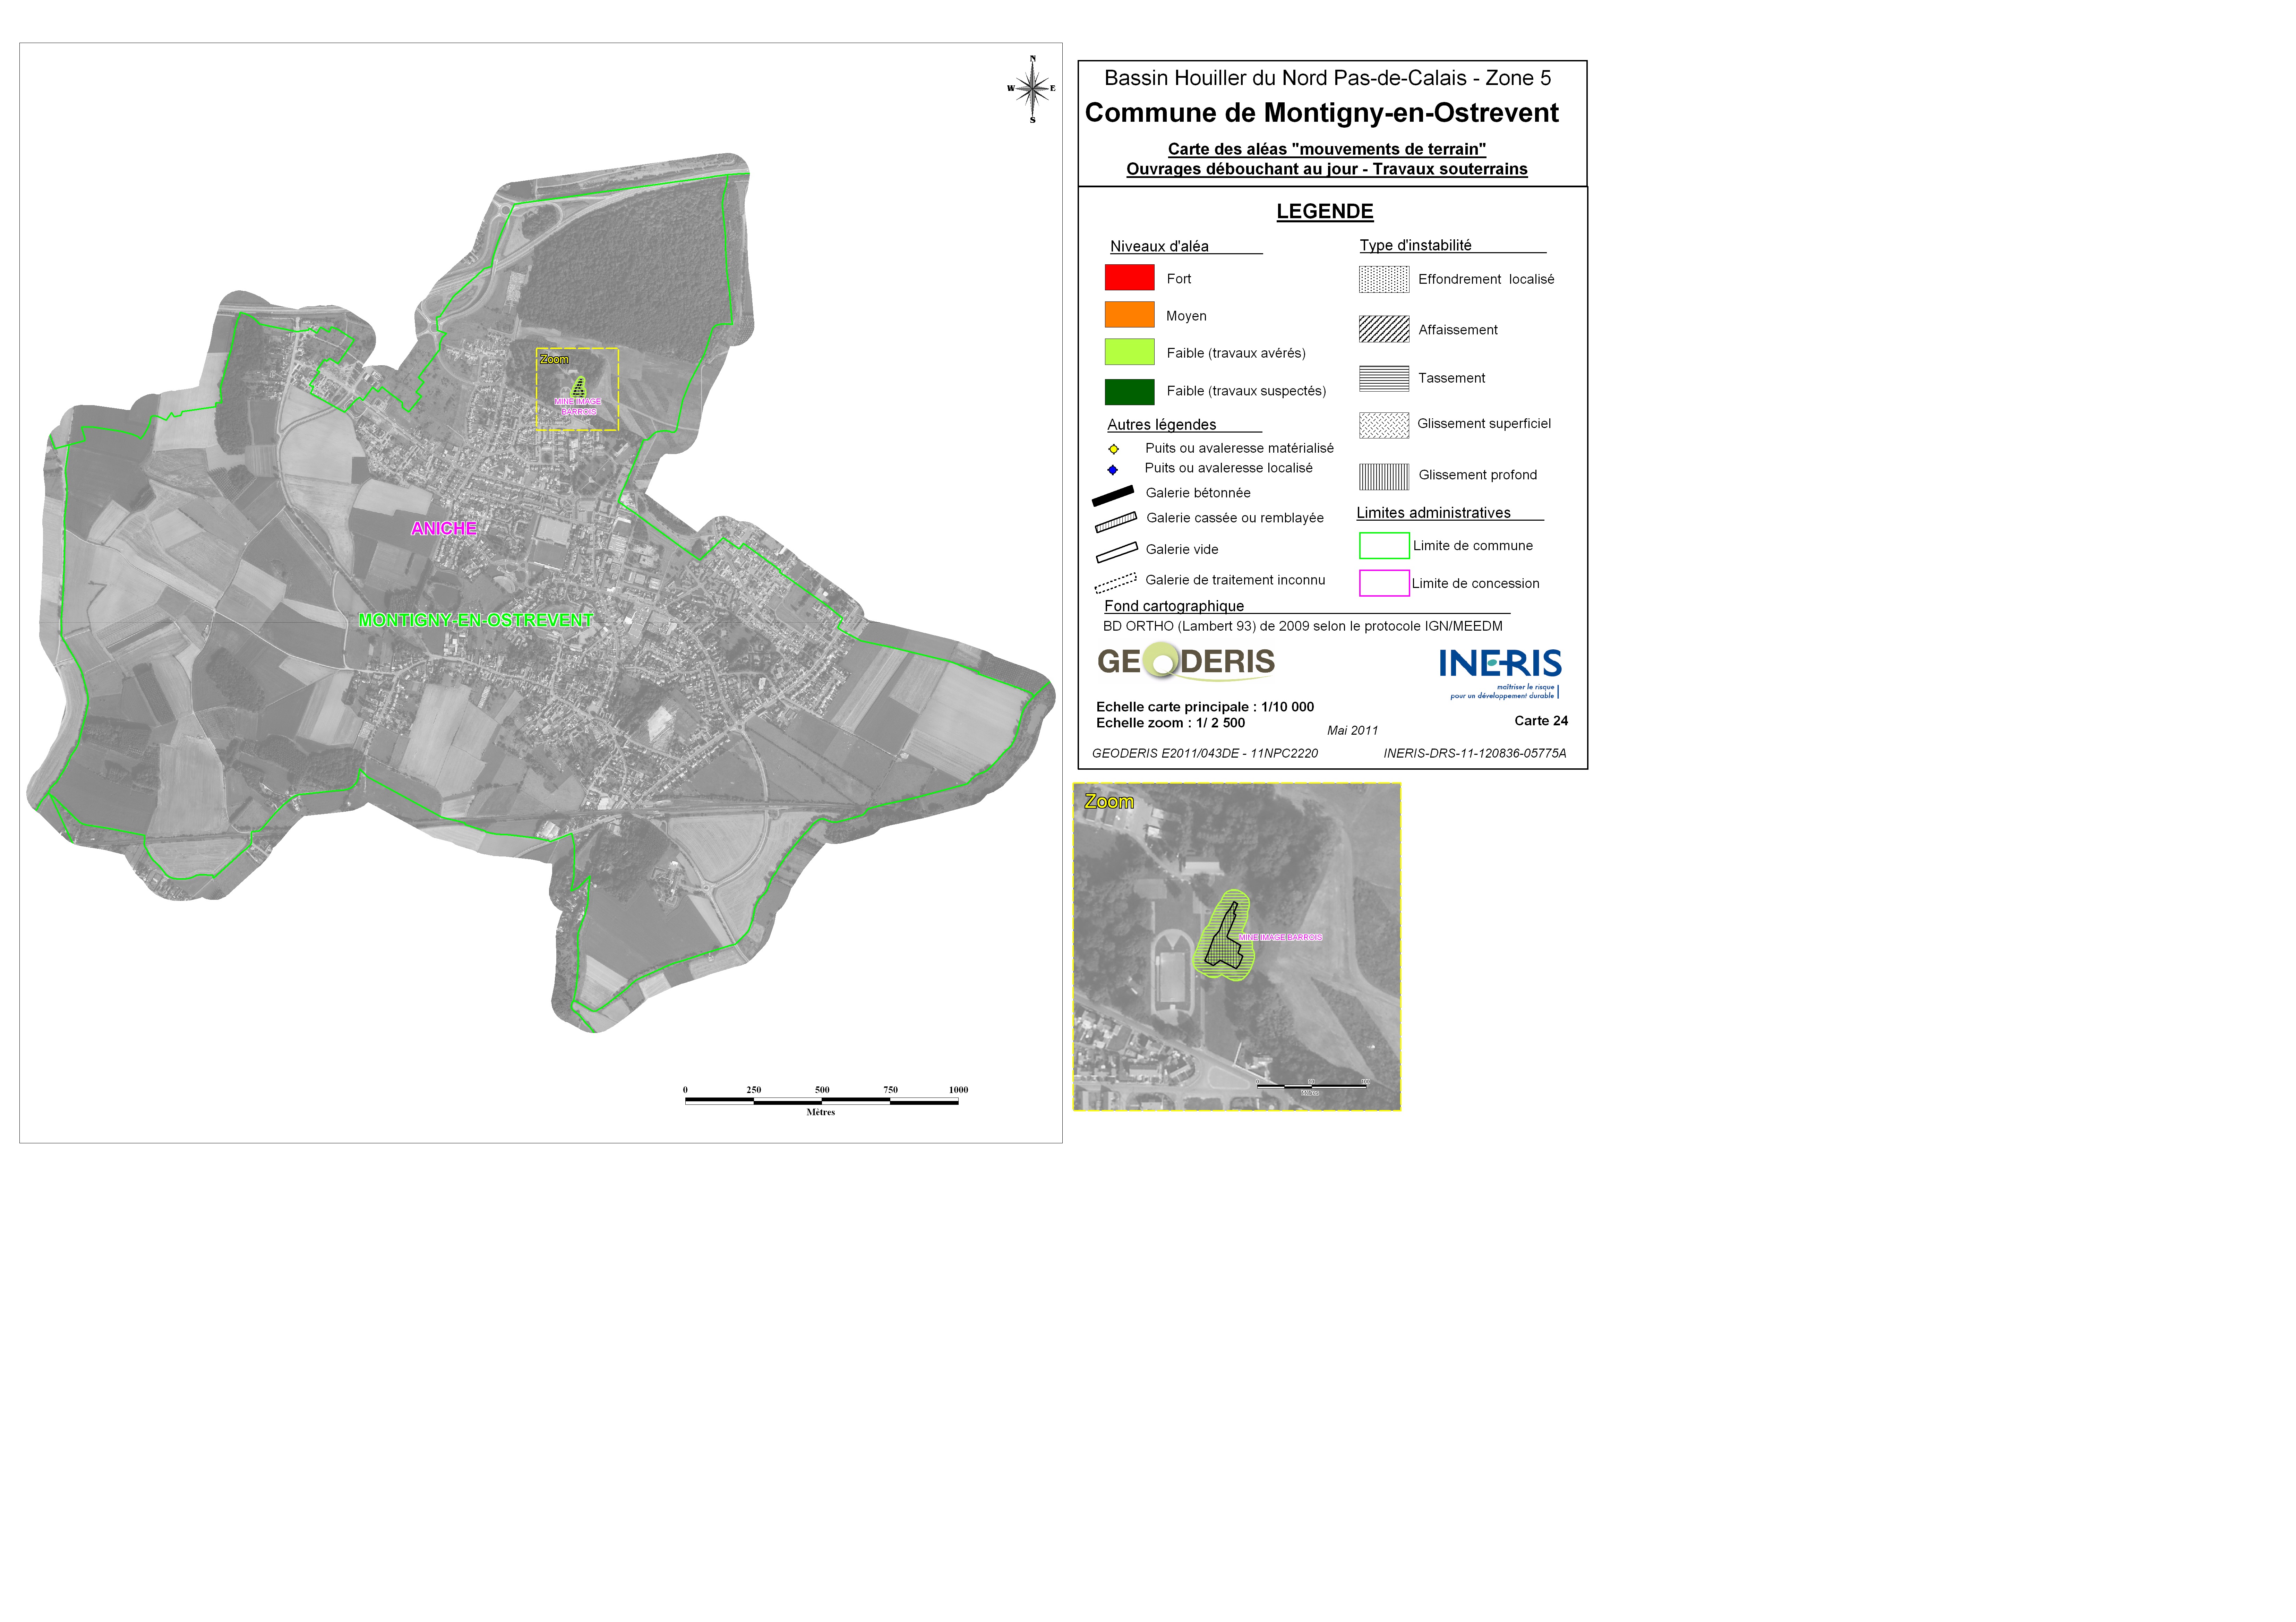The width and height of the screenshot is (2296, 1622).
Task: Click the 'MONTIGNY-EN-OSTREVENT' map label
Action: [x=476, y=620]
